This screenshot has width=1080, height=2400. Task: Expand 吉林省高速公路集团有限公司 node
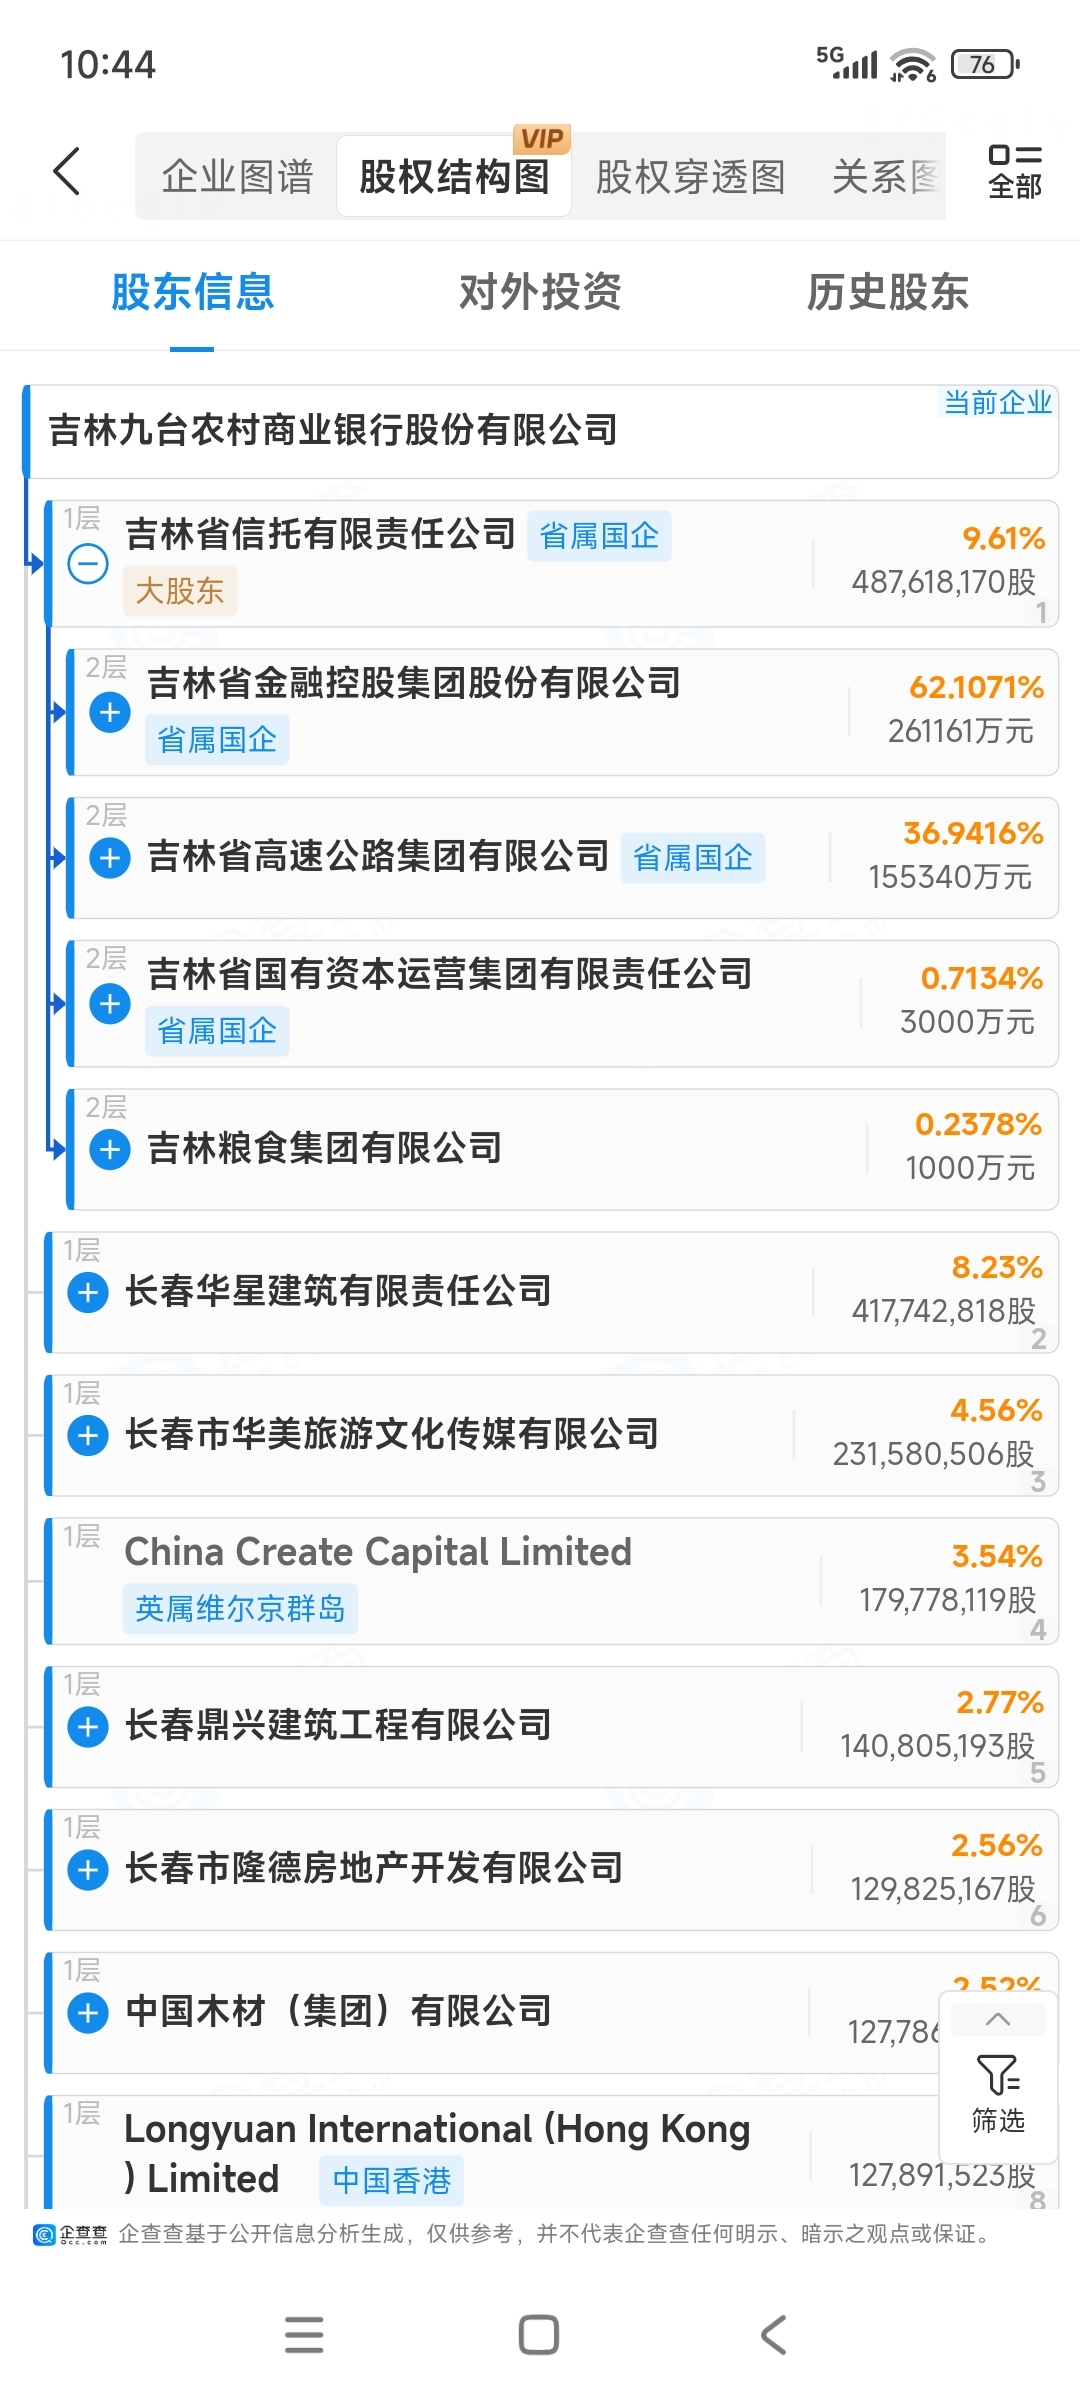[x=110, y=858]
